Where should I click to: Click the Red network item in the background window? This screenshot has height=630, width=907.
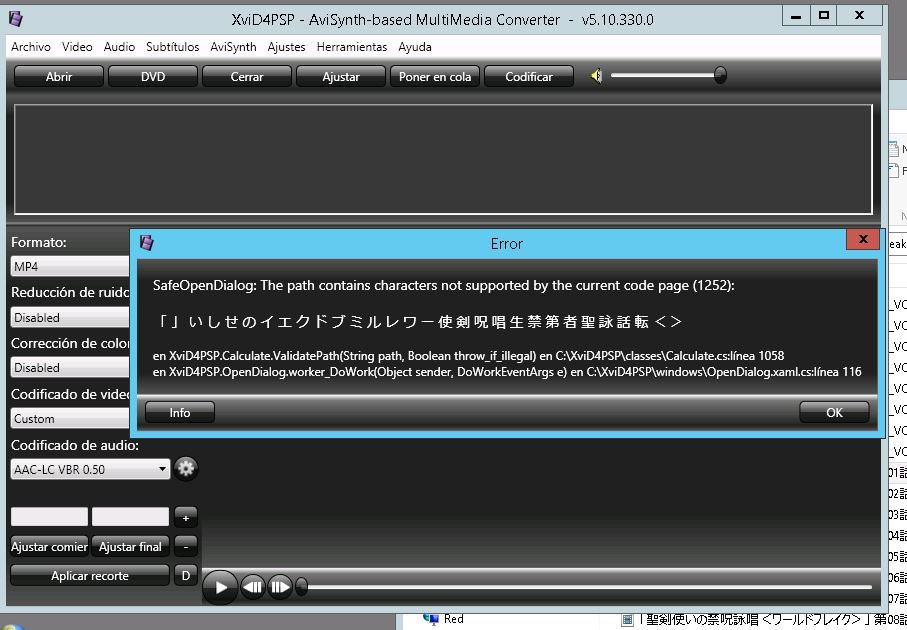pos(444,619)
